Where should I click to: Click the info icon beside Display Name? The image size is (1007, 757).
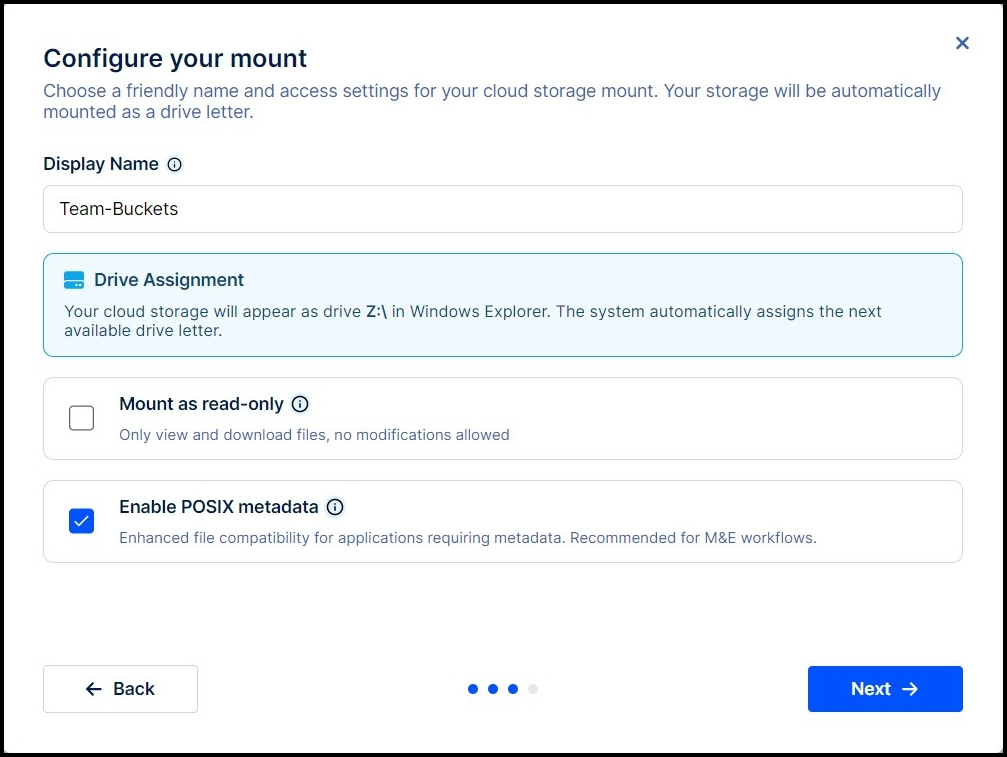click(x=175, y=165)
